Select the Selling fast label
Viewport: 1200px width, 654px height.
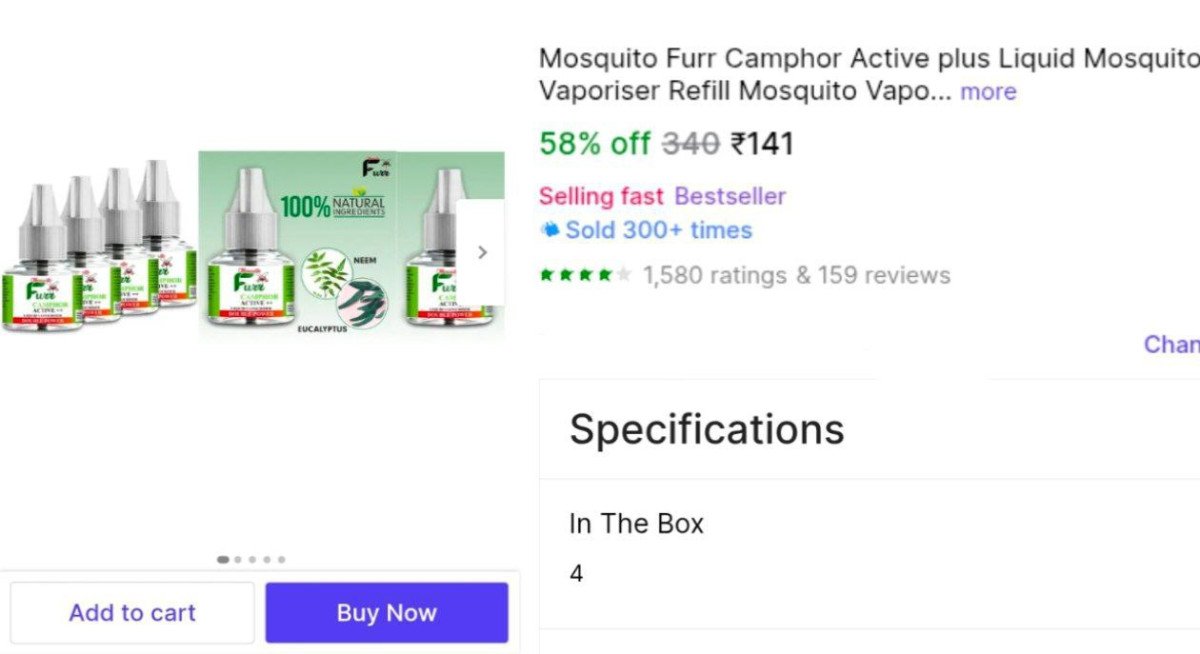(601, 196)
